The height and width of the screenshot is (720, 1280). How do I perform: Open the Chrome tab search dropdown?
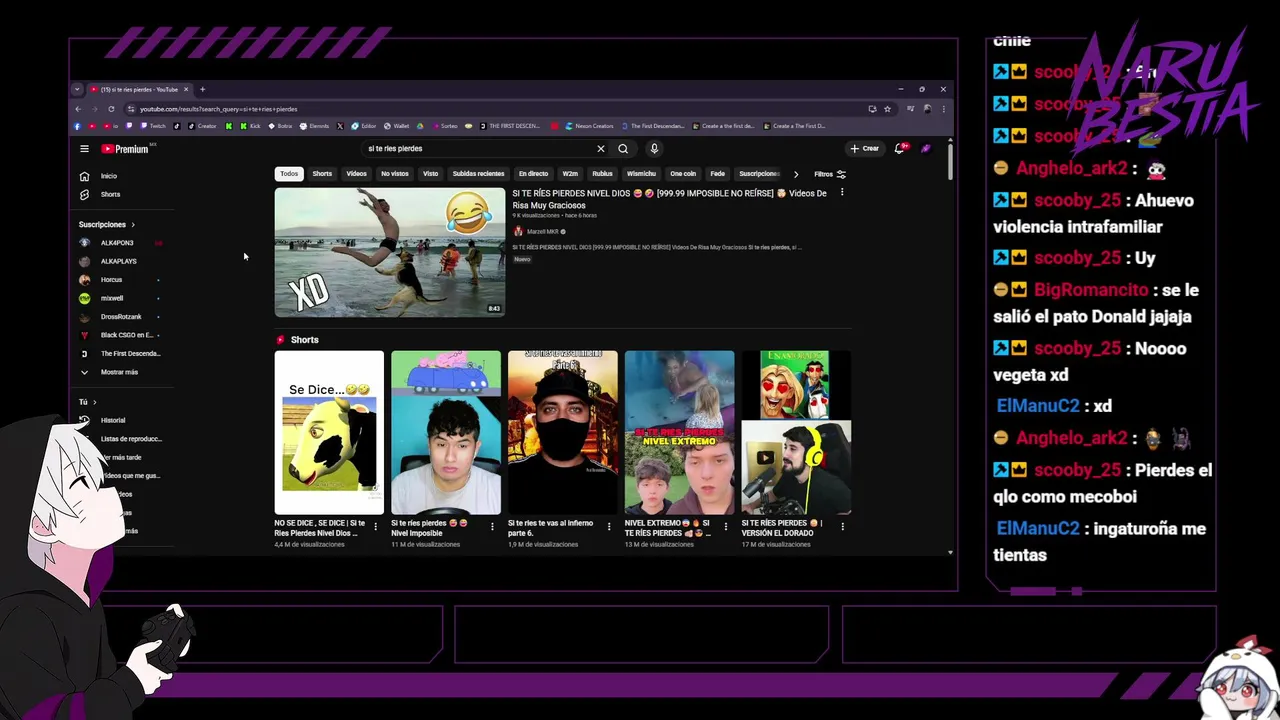(x=77, y=89)
